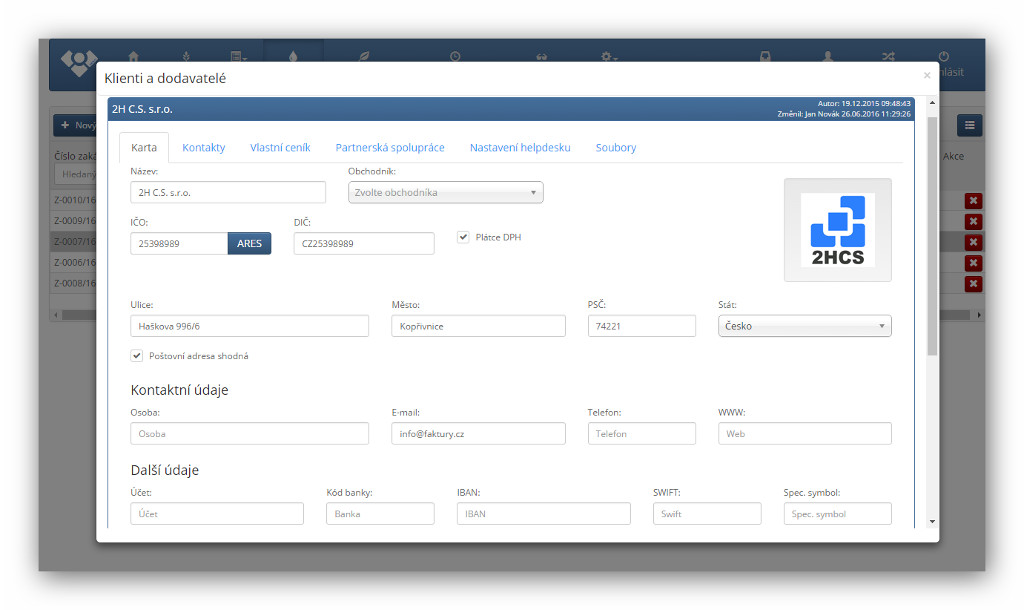The height and width of the screenshot is (610, 1024).
Task: Open the Vlastní ceník tab
Action: point(280,147)
